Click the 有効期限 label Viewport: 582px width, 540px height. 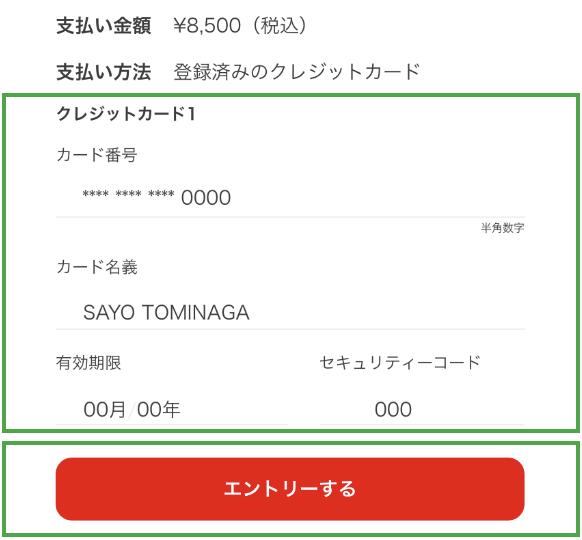(89, 363)
